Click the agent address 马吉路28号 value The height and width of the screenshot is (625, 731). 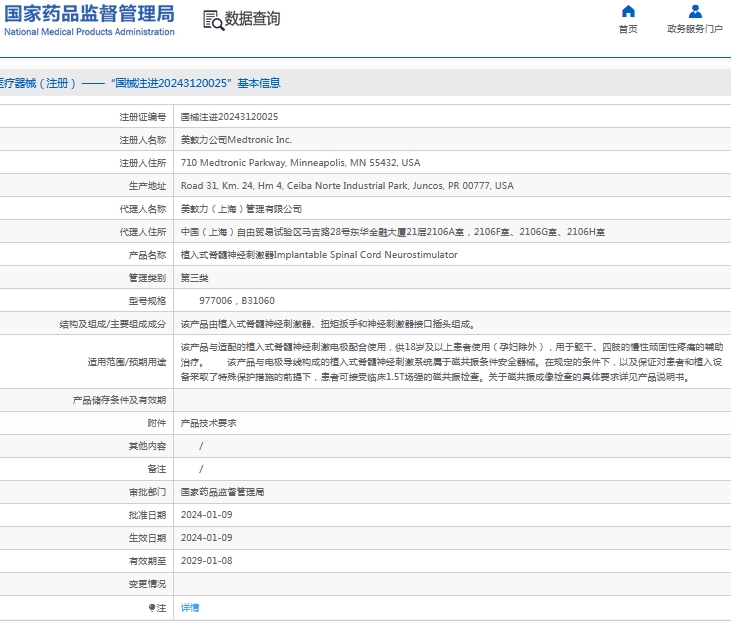pos(393,232)
